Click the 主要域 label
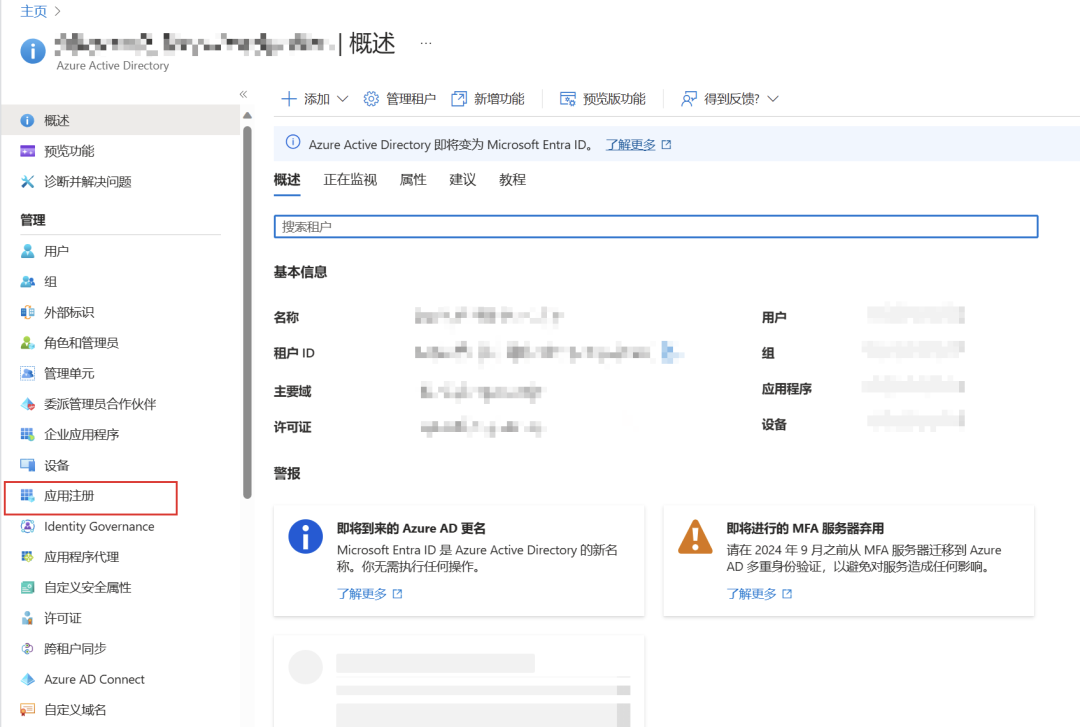This screenshot has width=1080, height=727. click(x=293, y=391)
